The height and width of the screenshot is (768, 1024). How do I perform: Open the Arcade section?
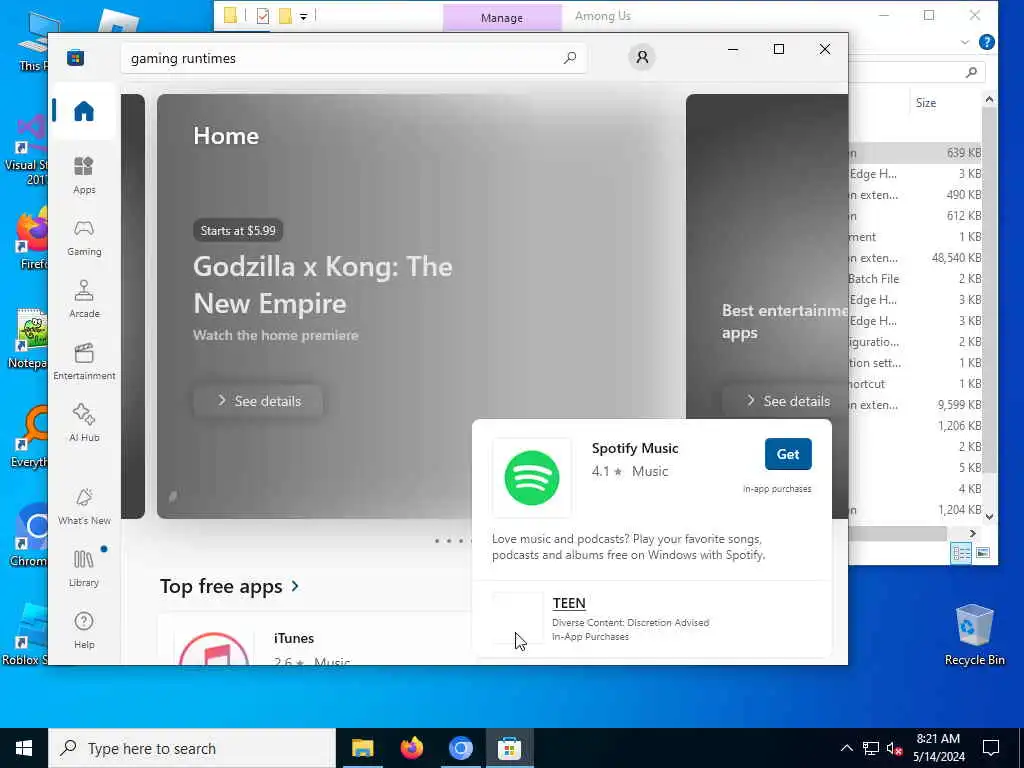click(x=84, y=300)
